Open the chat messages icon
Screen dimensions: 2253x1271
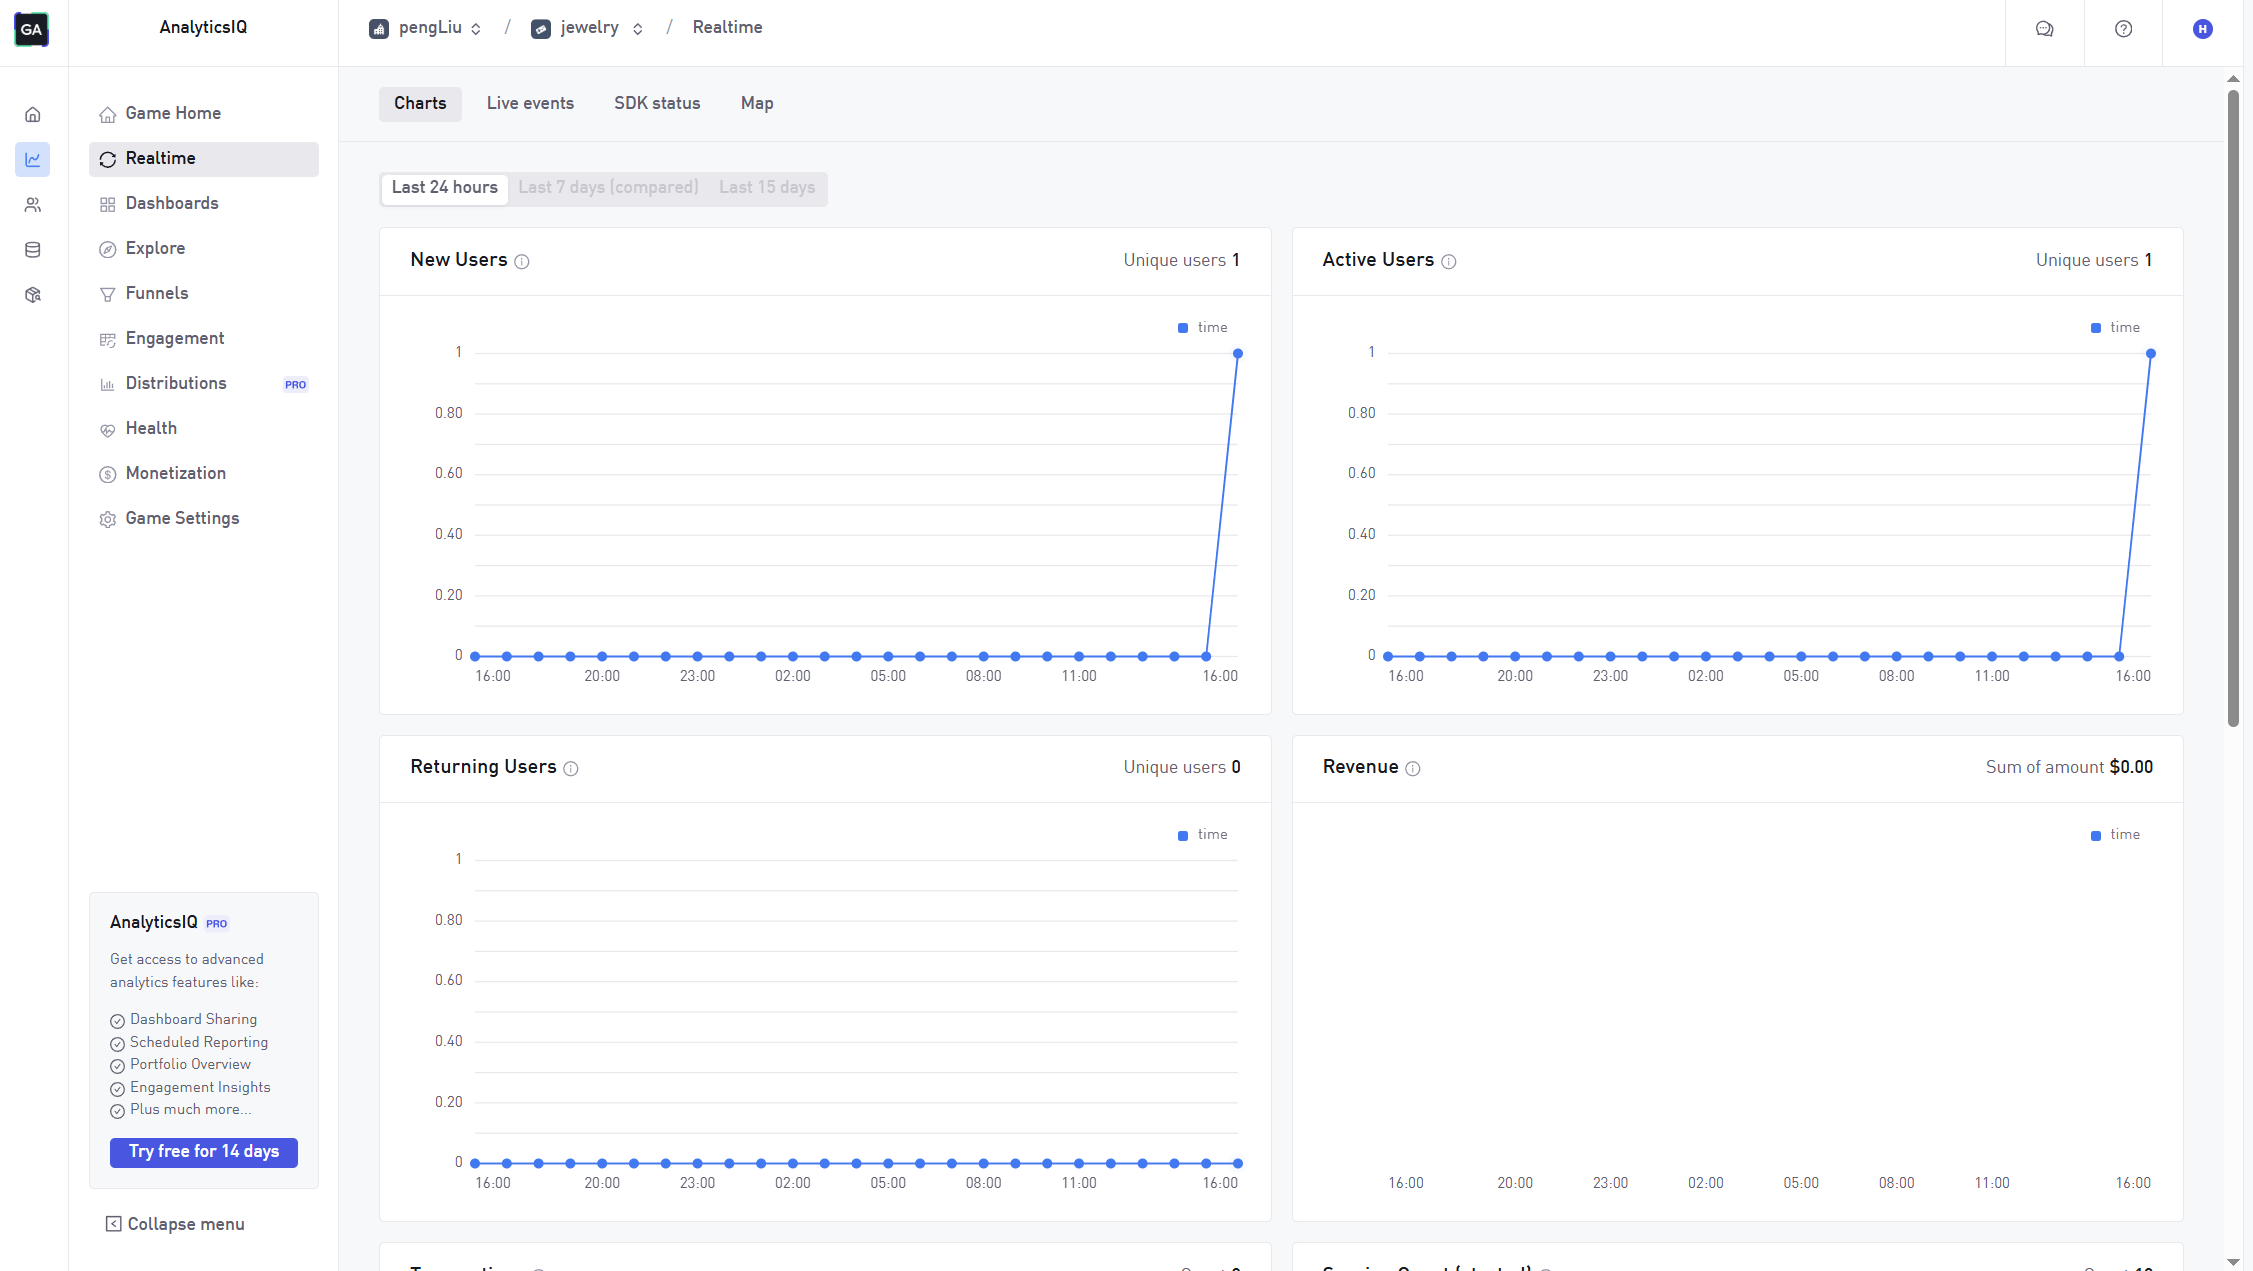[2045, 29]
